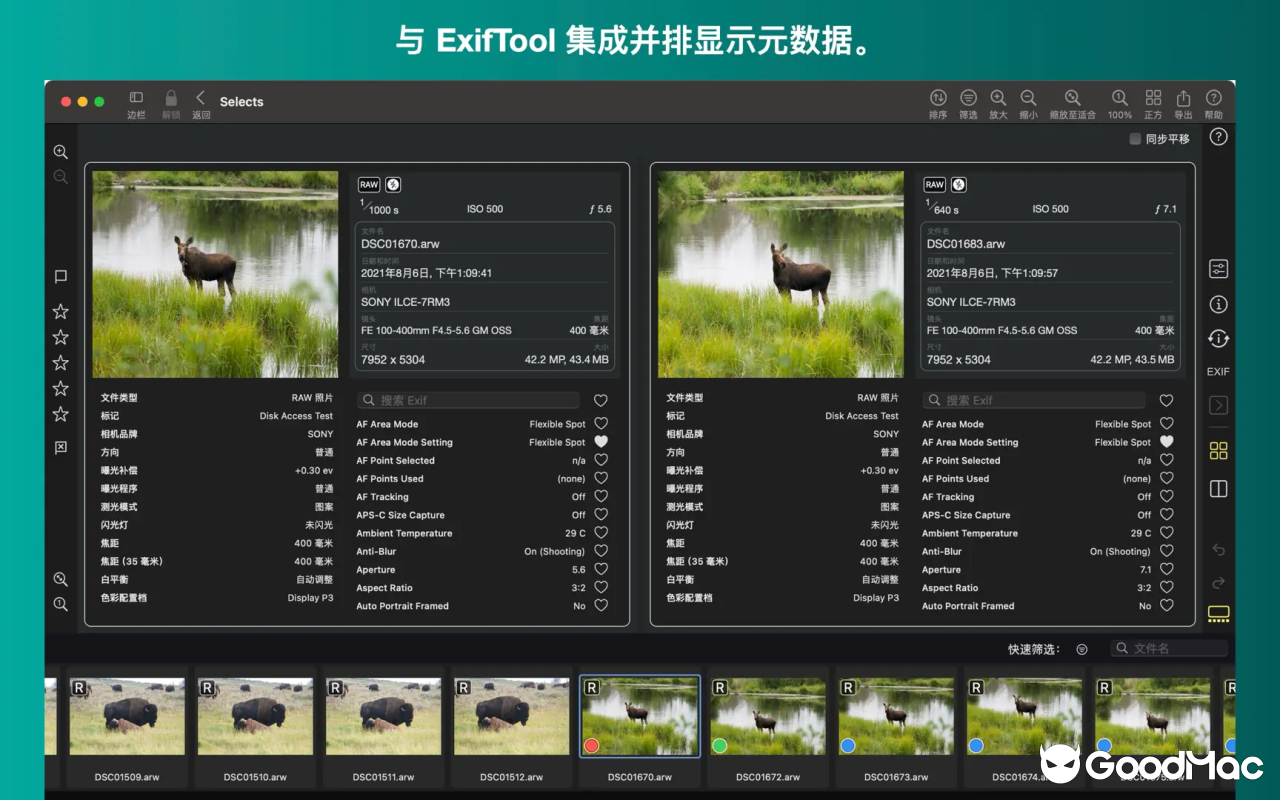
Task: Select 缩放至适合 zoom to fit
Action: click(x=1072, y=98)
